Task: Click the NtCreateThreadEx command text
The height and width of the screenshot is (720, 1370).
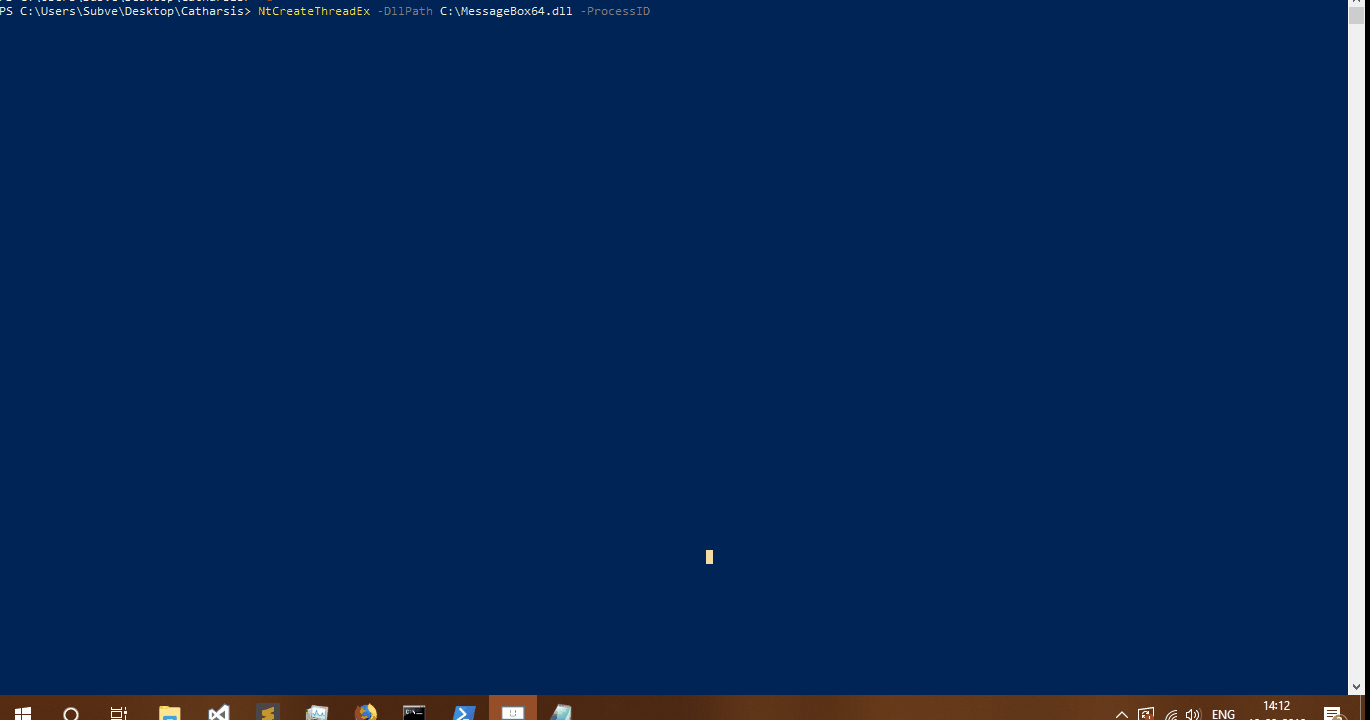Action: click(x=314, y=11)
